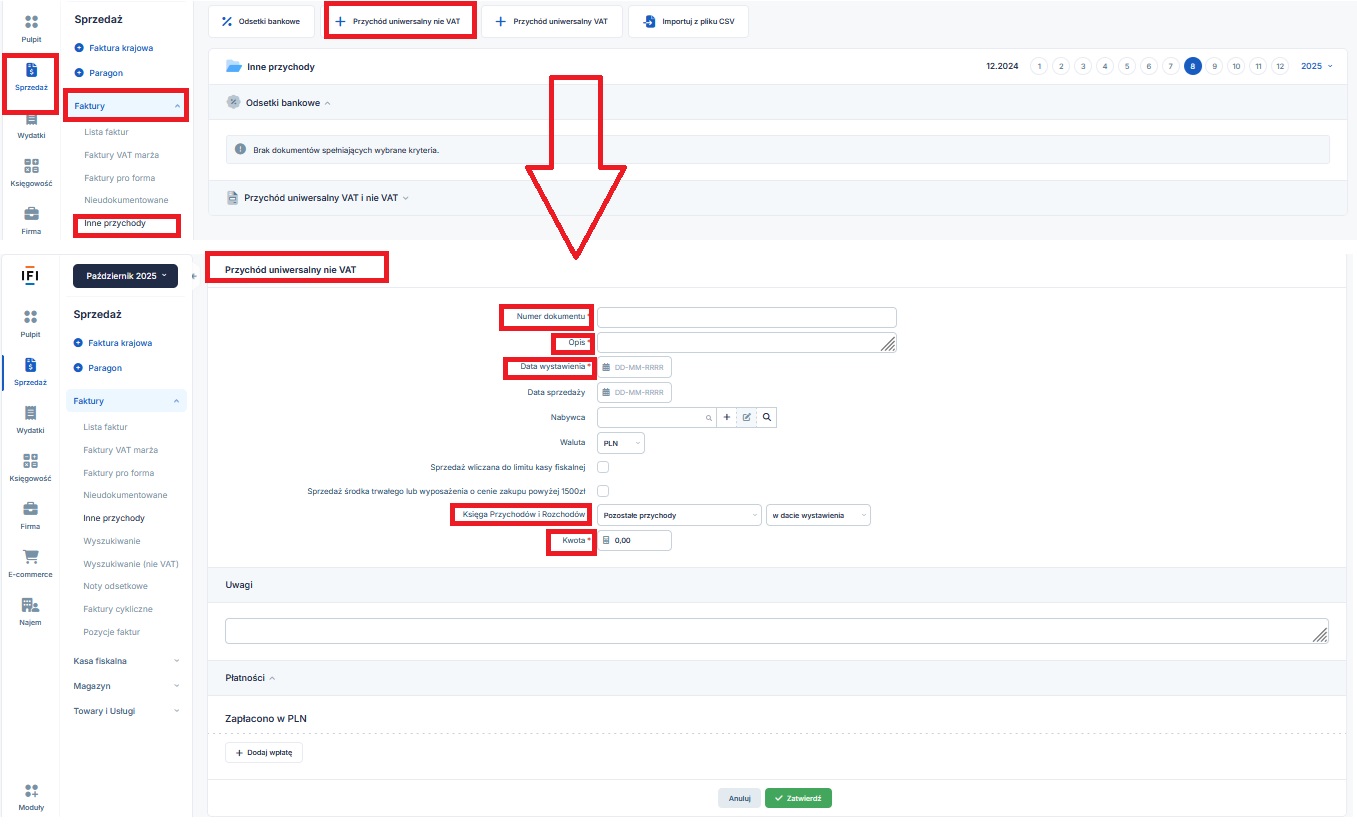The height and width of the screenshot is (826, 1357).
Task: Add new buyer with plus icon beside Nabywca
Action: [727, 417]
